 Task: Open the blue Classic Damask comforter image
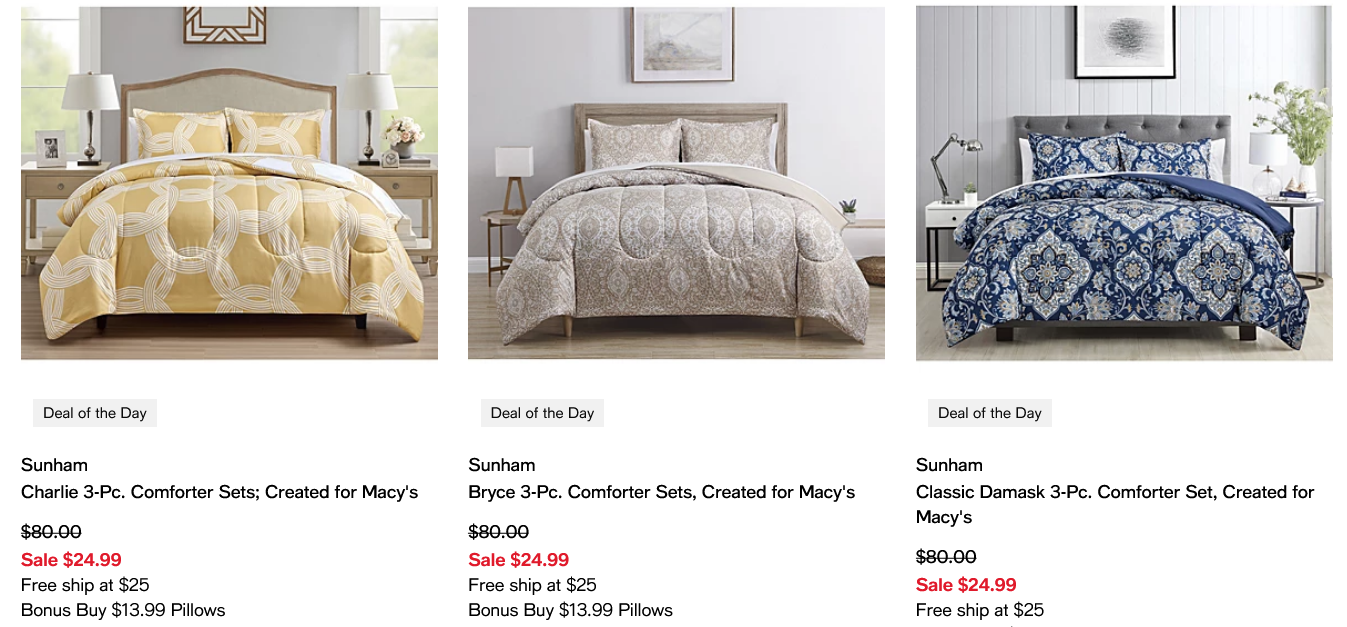[x=1124, y=183]
